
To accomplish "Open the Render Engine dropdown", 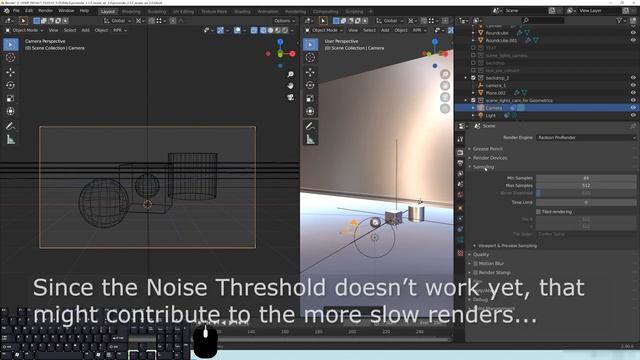I will pyautogui.click(x=586, y=138).
